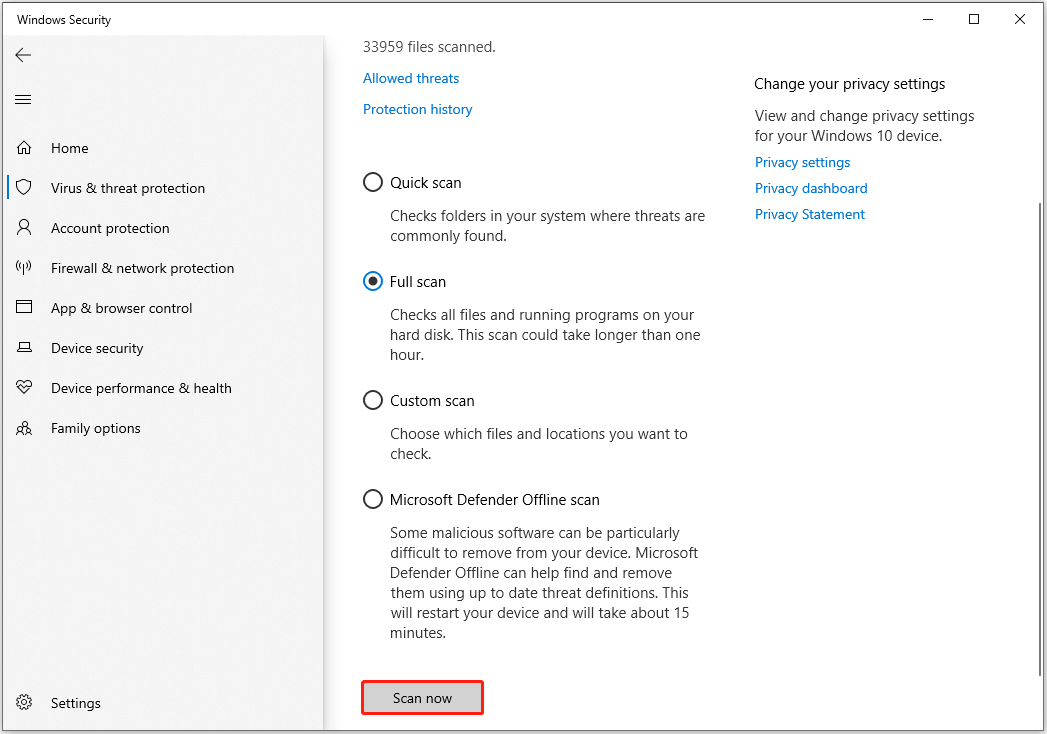Click the Virus & threat protection shield icon

click(x=25, y=188)
